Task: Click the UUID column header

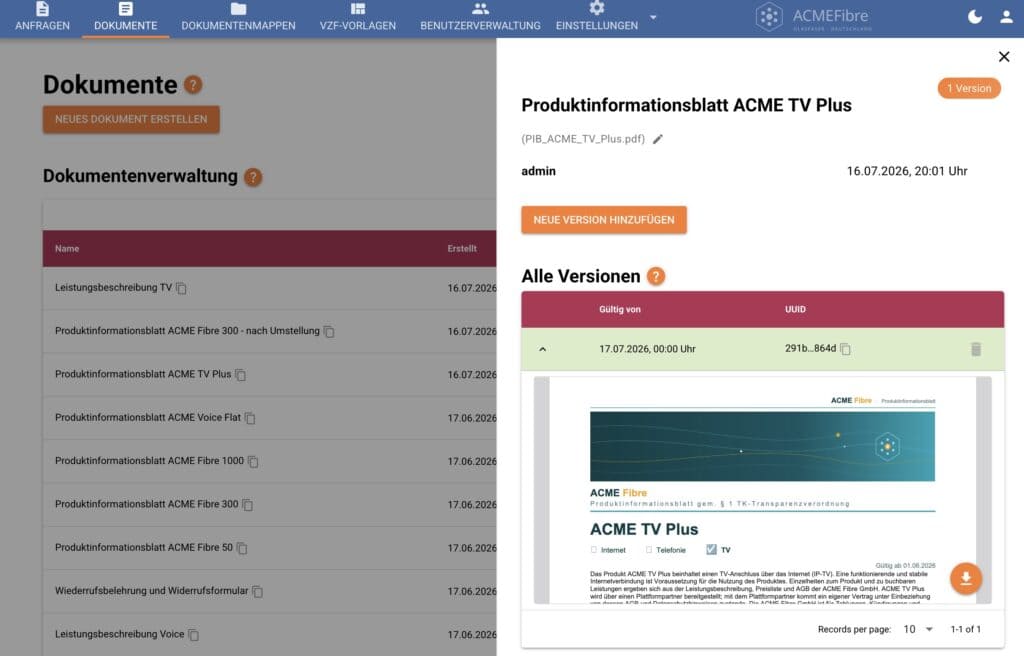Action: tap(795, 309)
